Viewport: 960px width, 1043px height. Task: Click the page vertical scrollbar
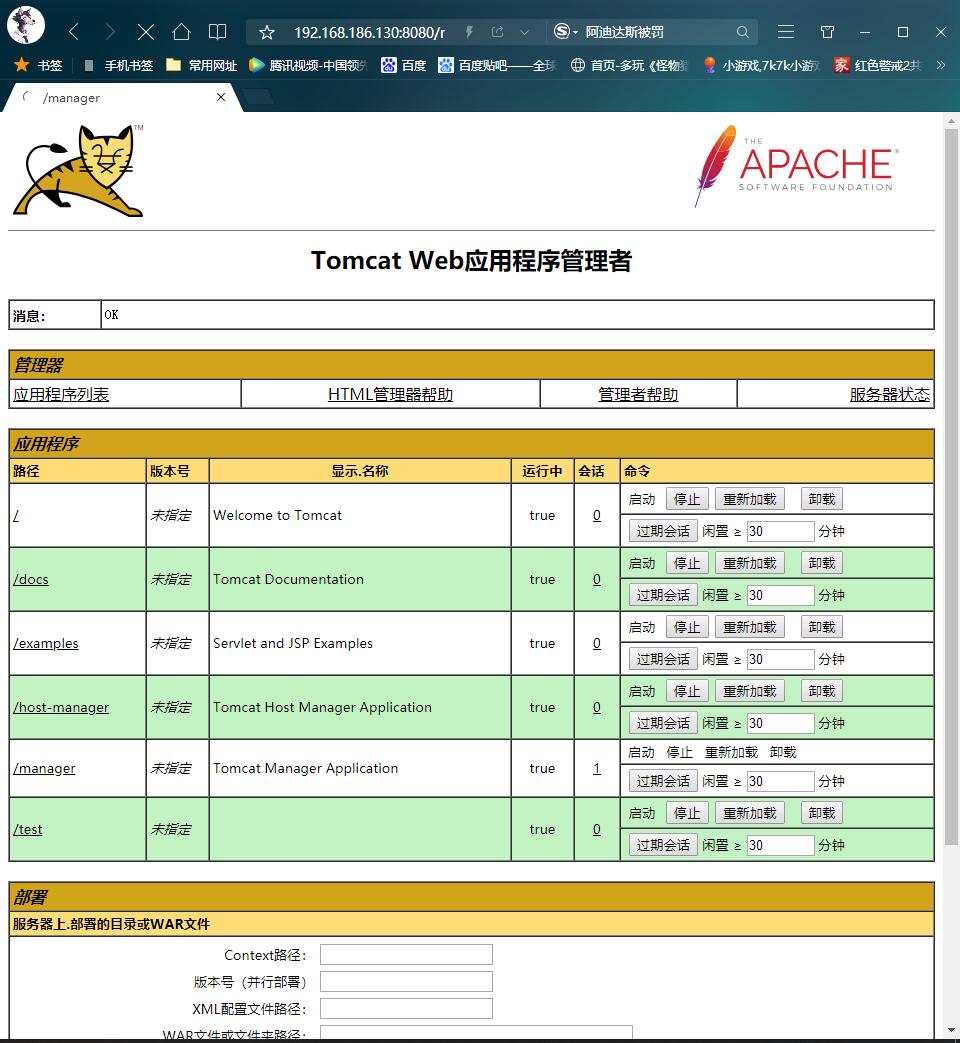pyautogui.click(x=951, y=488)
